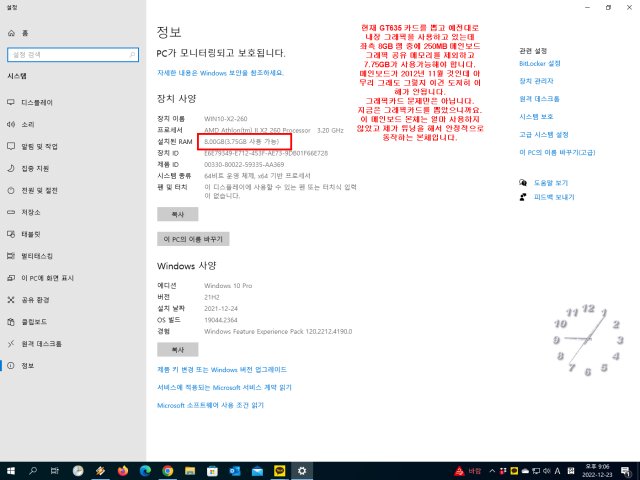Viewport: 640px width, 480px height.
Task: Open the volume speaker tray icon
Action: click(x=547, y=471)
